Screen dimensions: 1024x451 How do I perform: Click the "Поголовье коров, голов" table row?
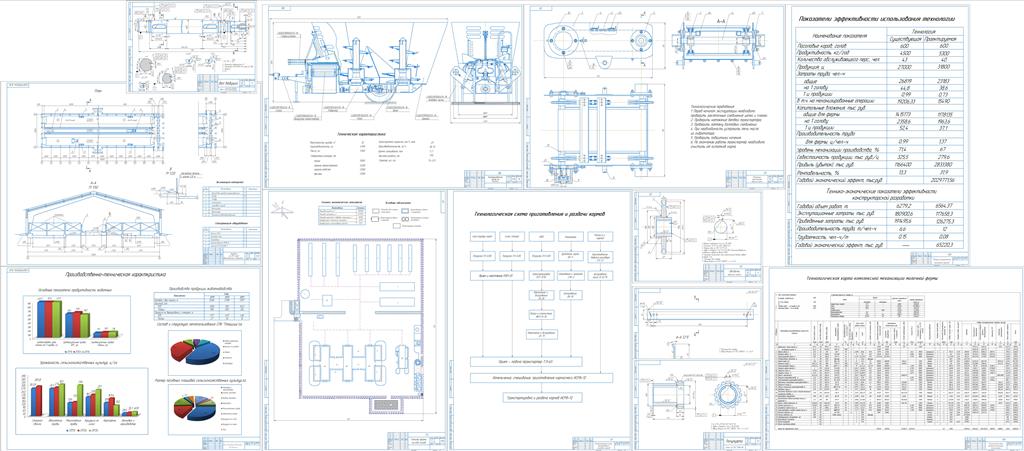(x=879, y=46)
